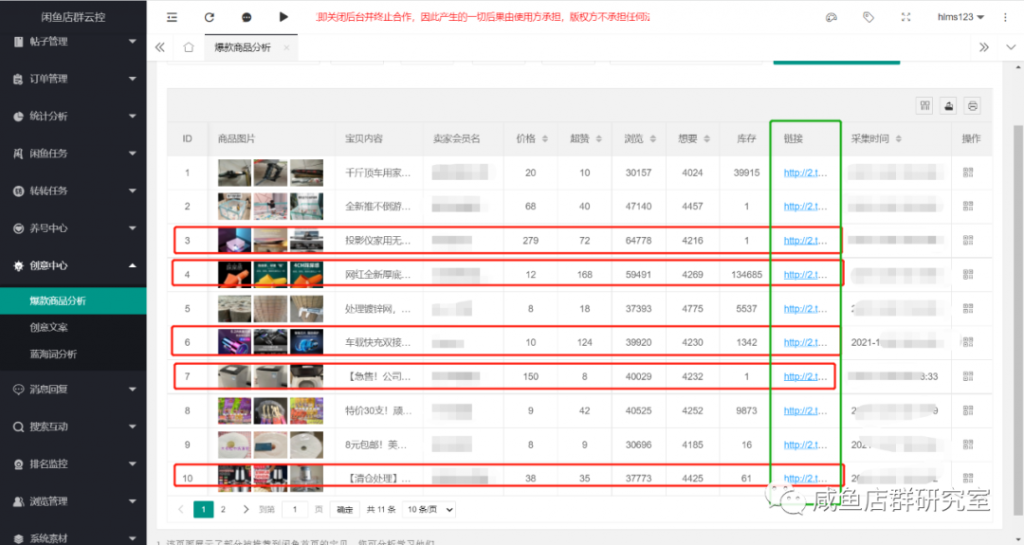
Task: Click the vertical scrollbar thumb
Action: 1018,320
